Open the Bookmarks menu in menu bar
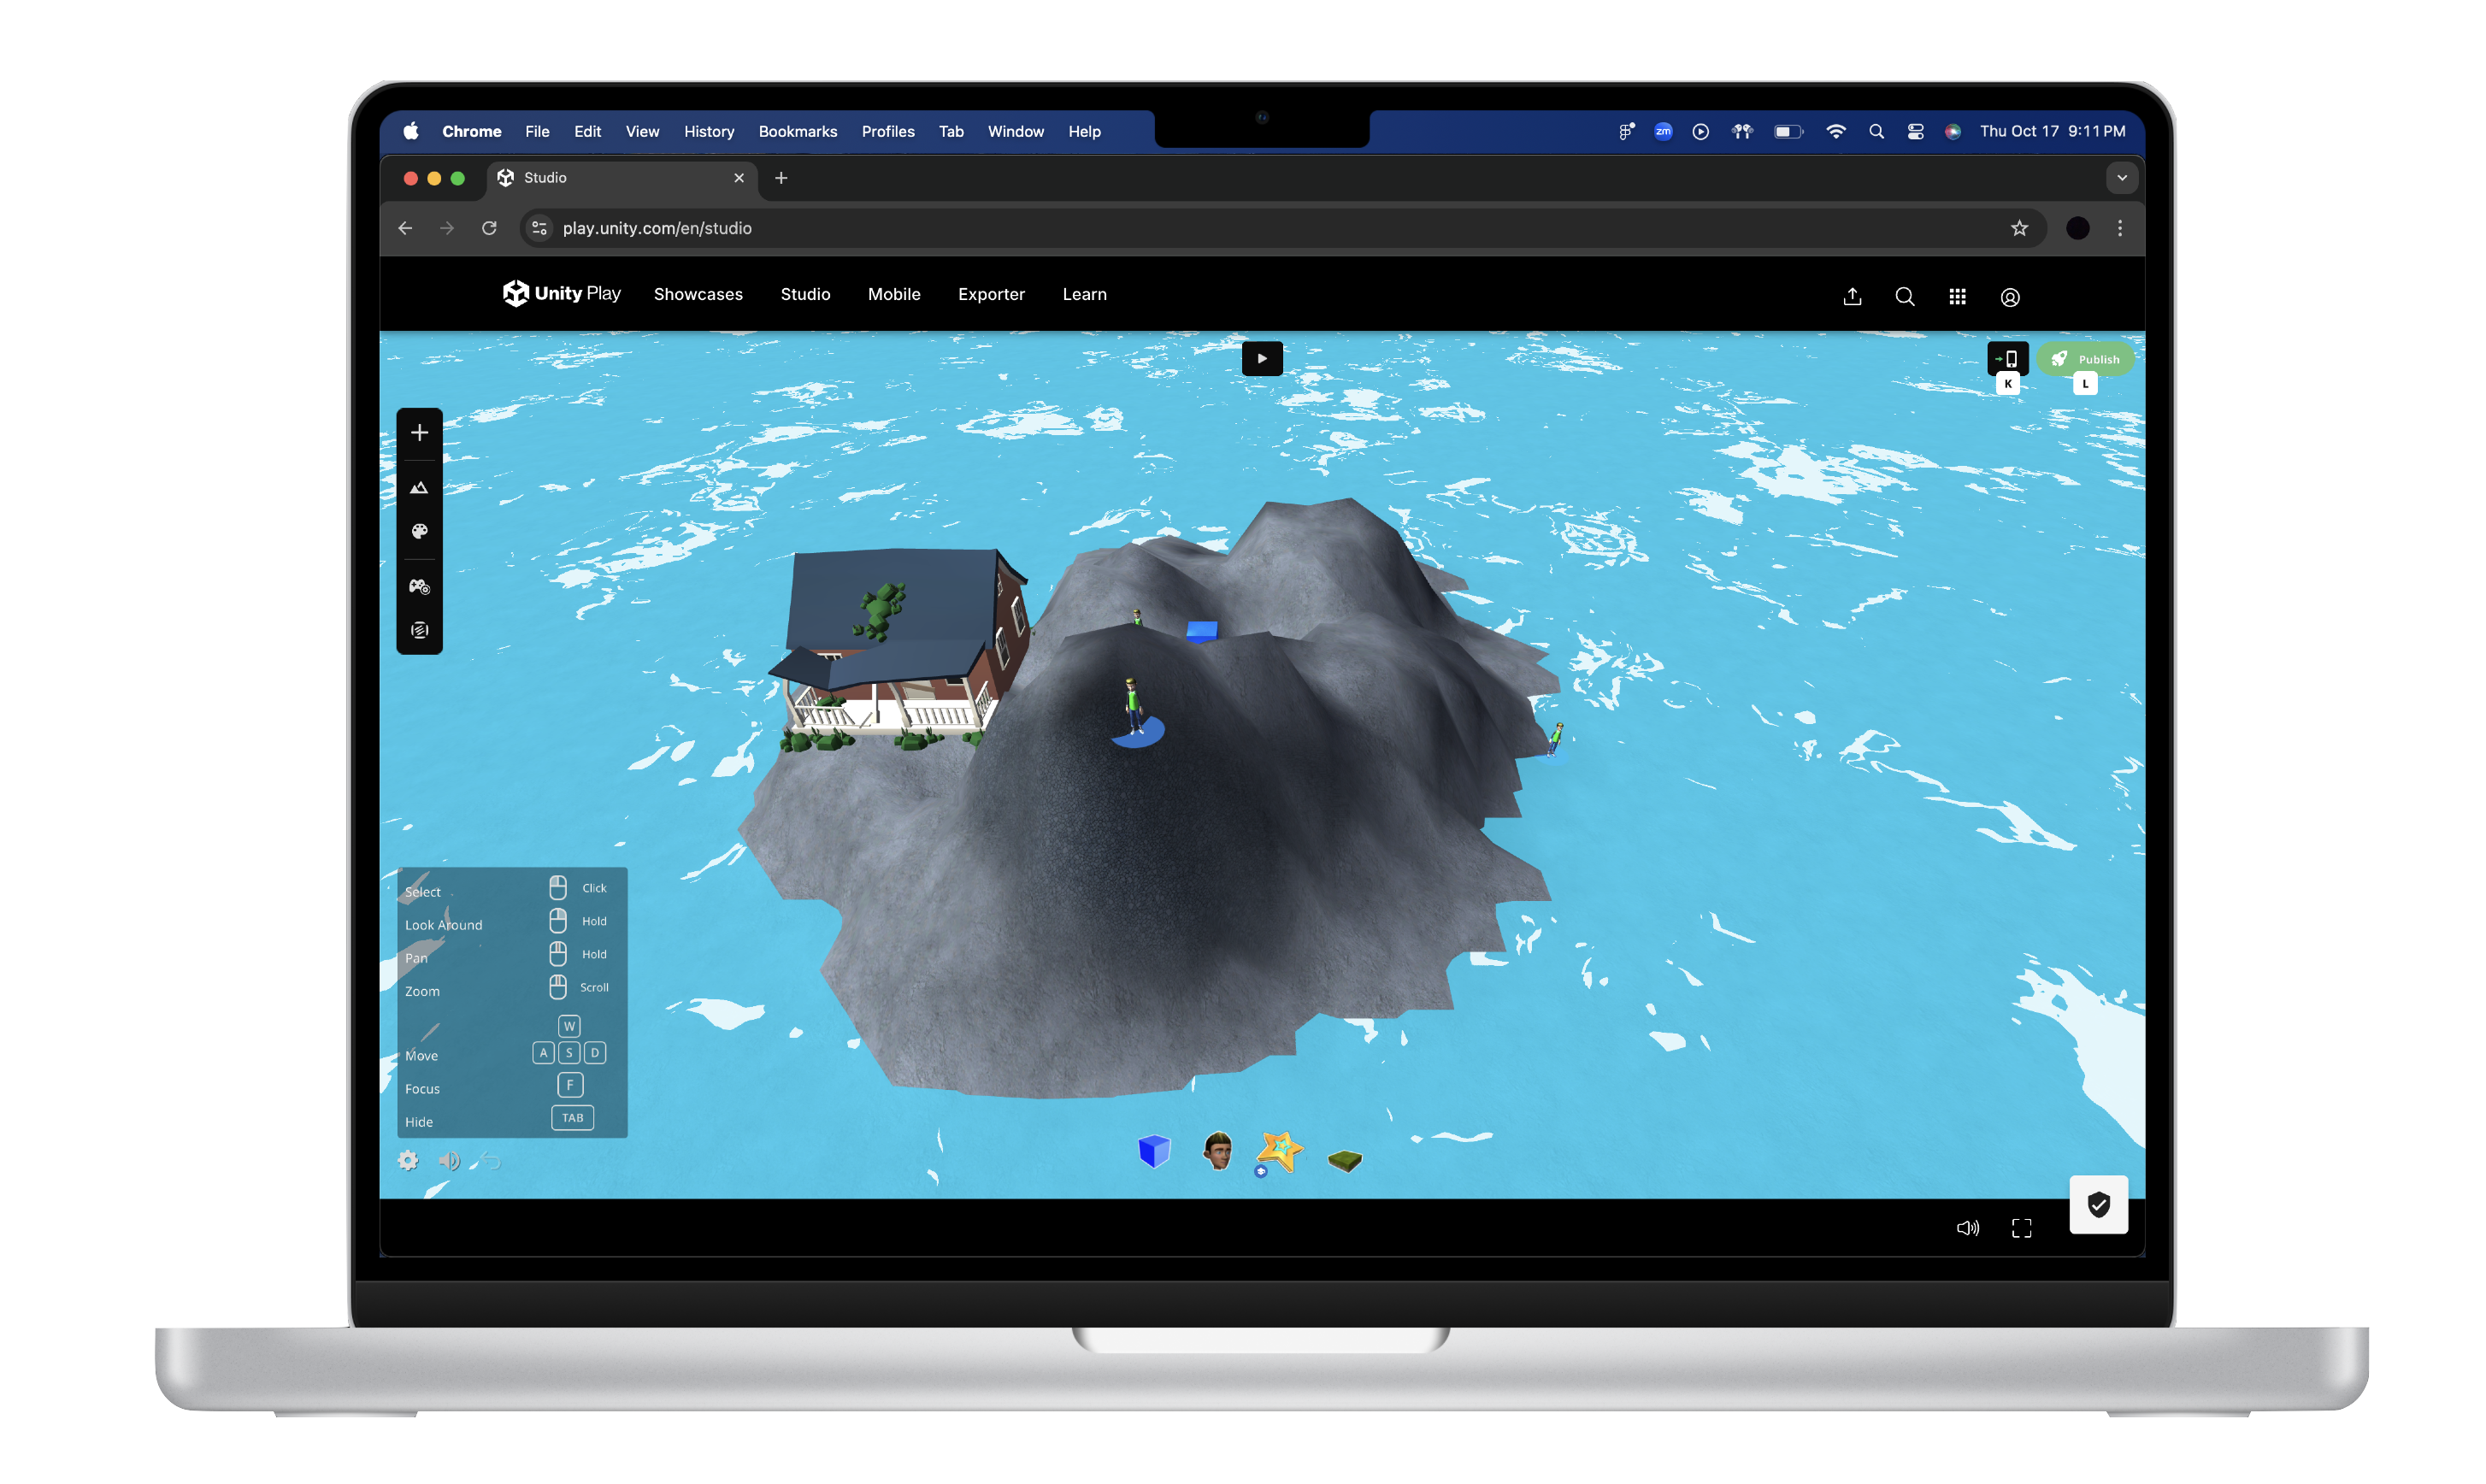Image resolution: width=2486 pixels, height=1484 pixels. (797, 131)
